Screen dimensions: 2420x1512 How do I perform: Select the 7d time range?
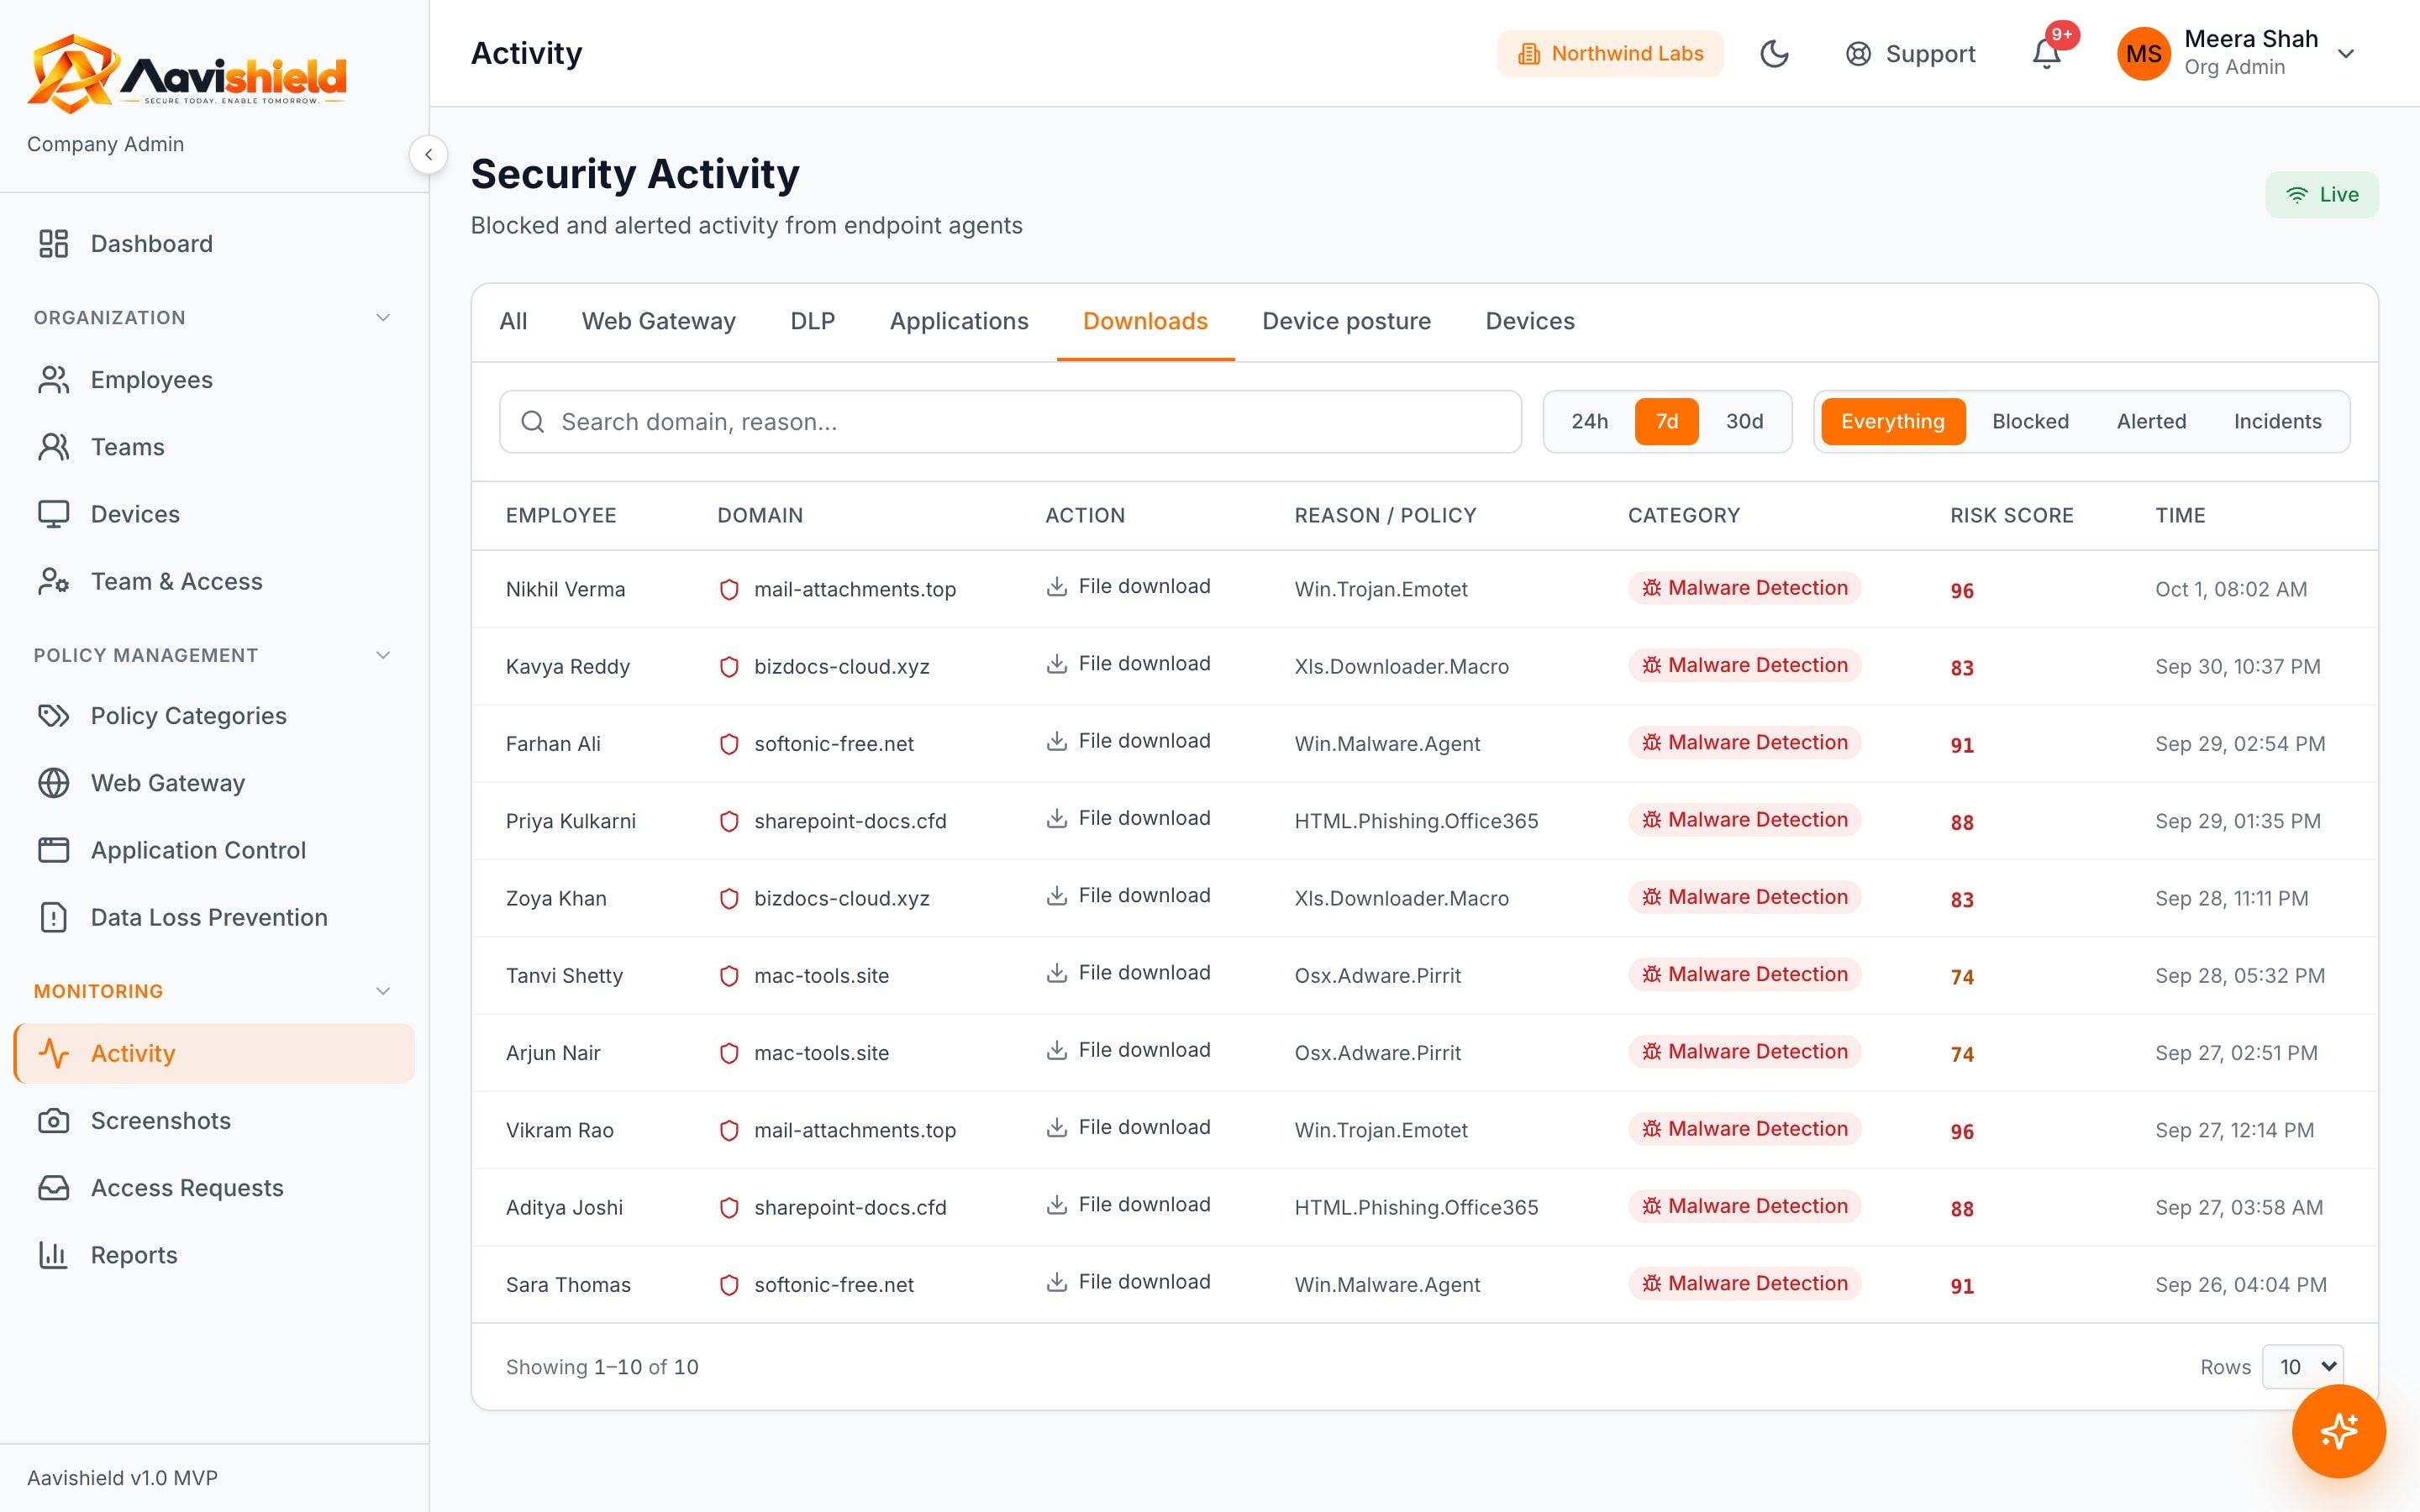(1666, 422)
